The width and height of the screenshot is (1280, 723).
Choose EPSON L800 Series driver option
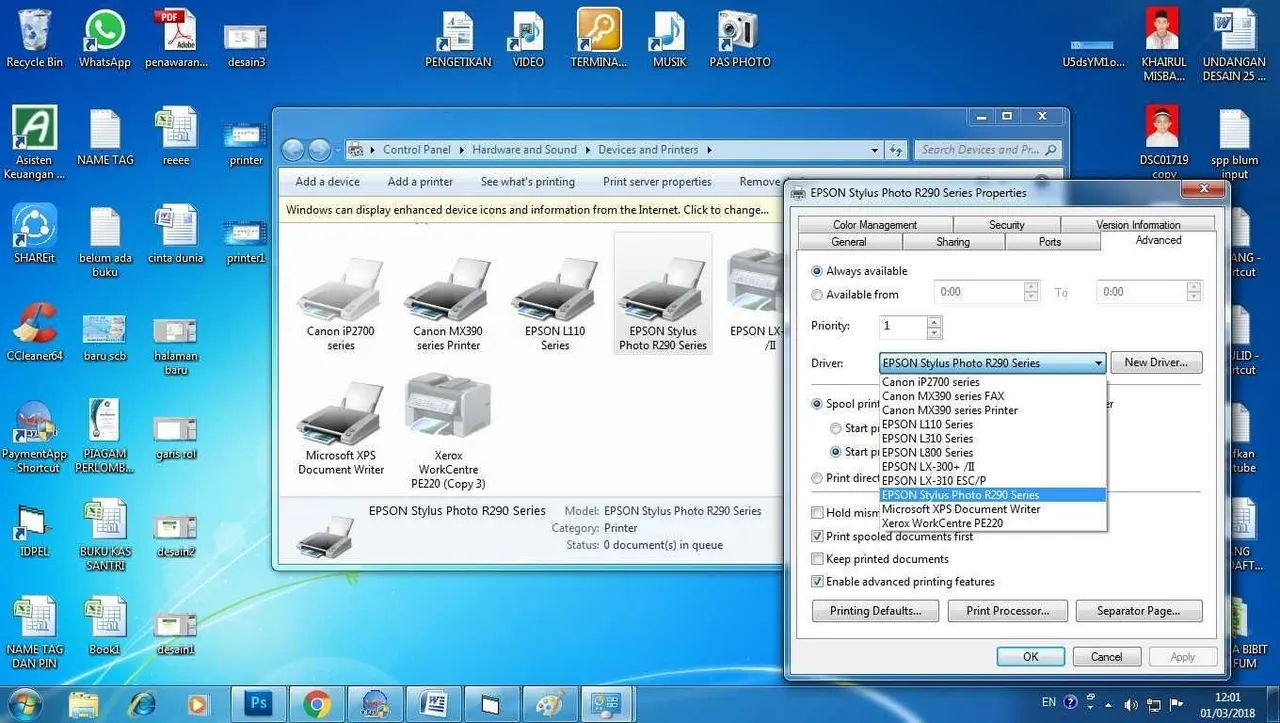pos(993,452)
